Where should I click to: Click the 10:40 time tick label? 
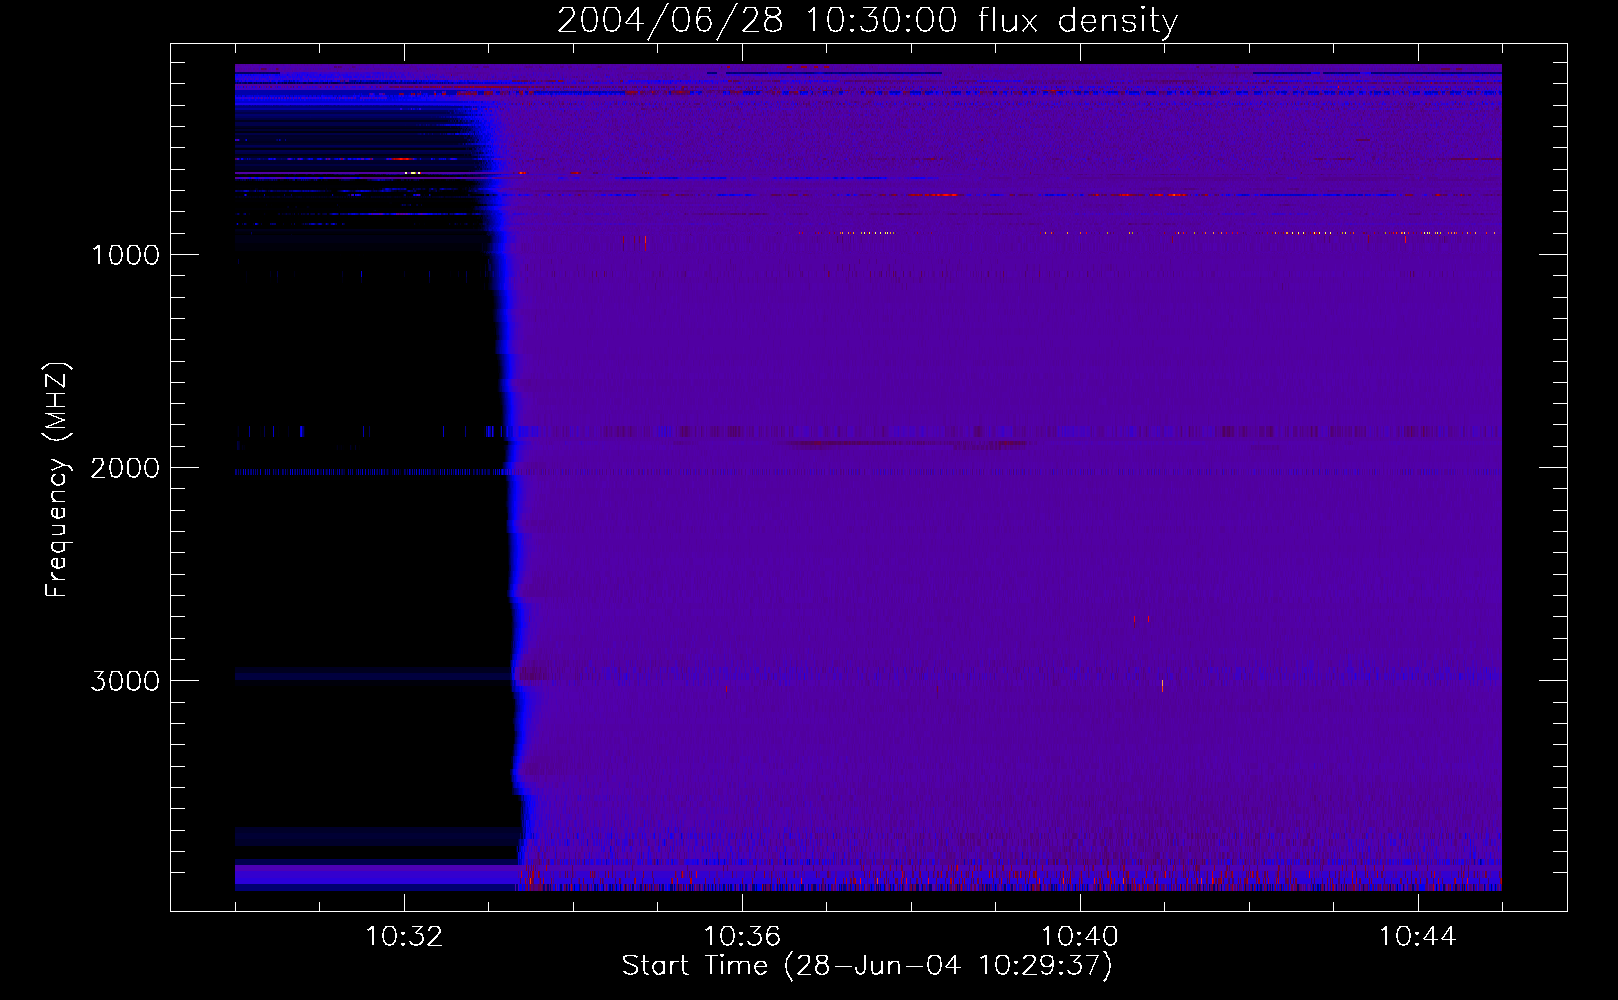pyautogui.click(x=1080, y=937)
